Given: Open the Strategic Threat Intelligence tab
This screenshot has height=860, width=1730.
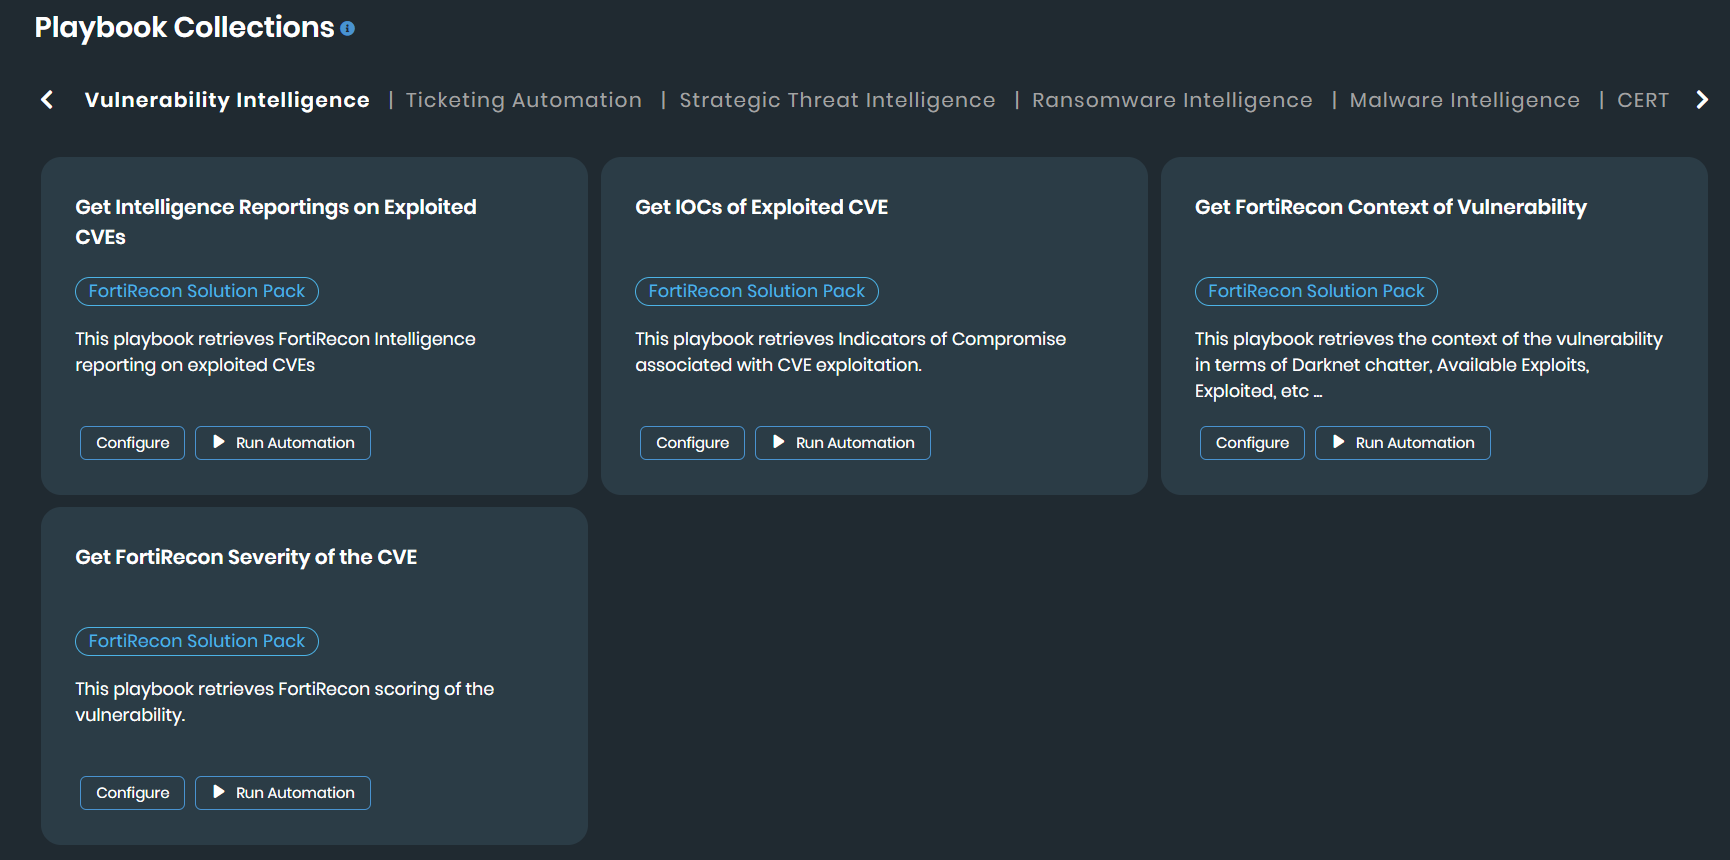Looking at the screenshot, I should 837,100.
